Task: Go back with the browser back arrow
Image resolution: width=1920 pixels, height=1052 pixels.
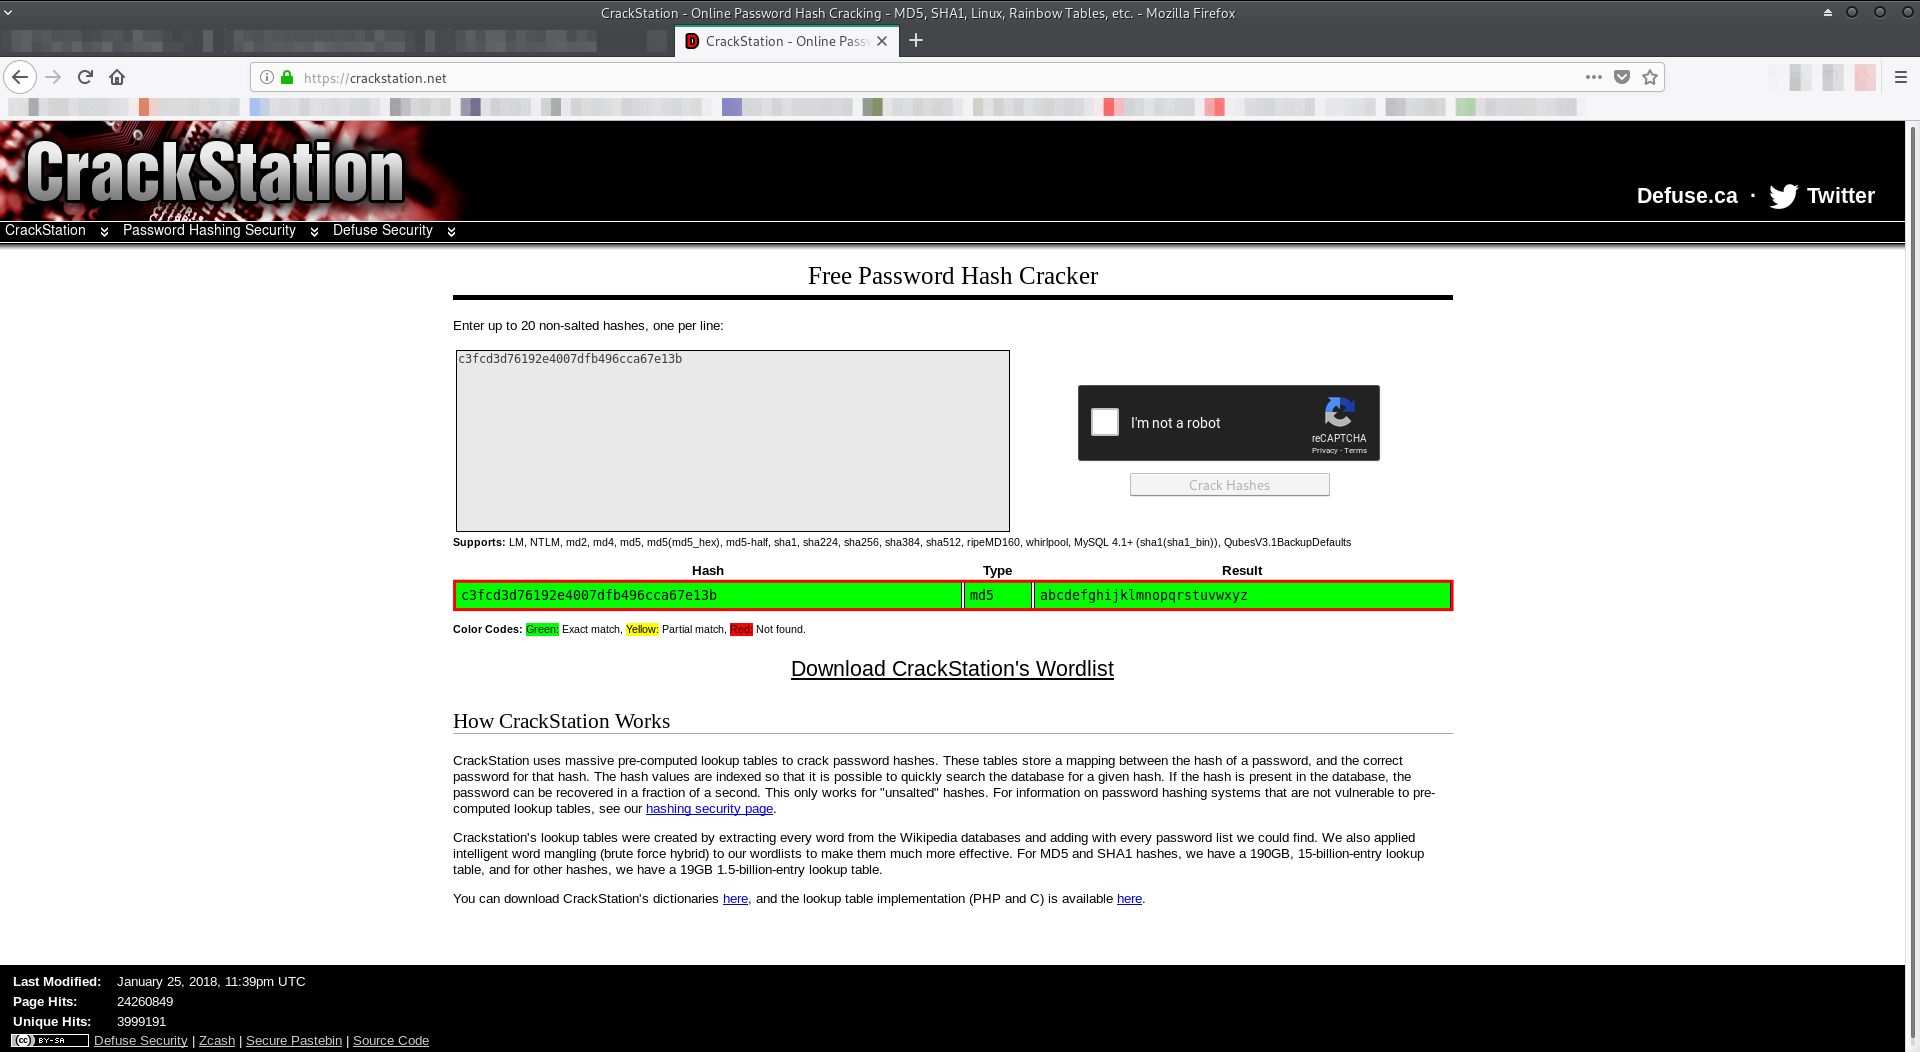Action: pyautogui.click(x=20, y=77)
